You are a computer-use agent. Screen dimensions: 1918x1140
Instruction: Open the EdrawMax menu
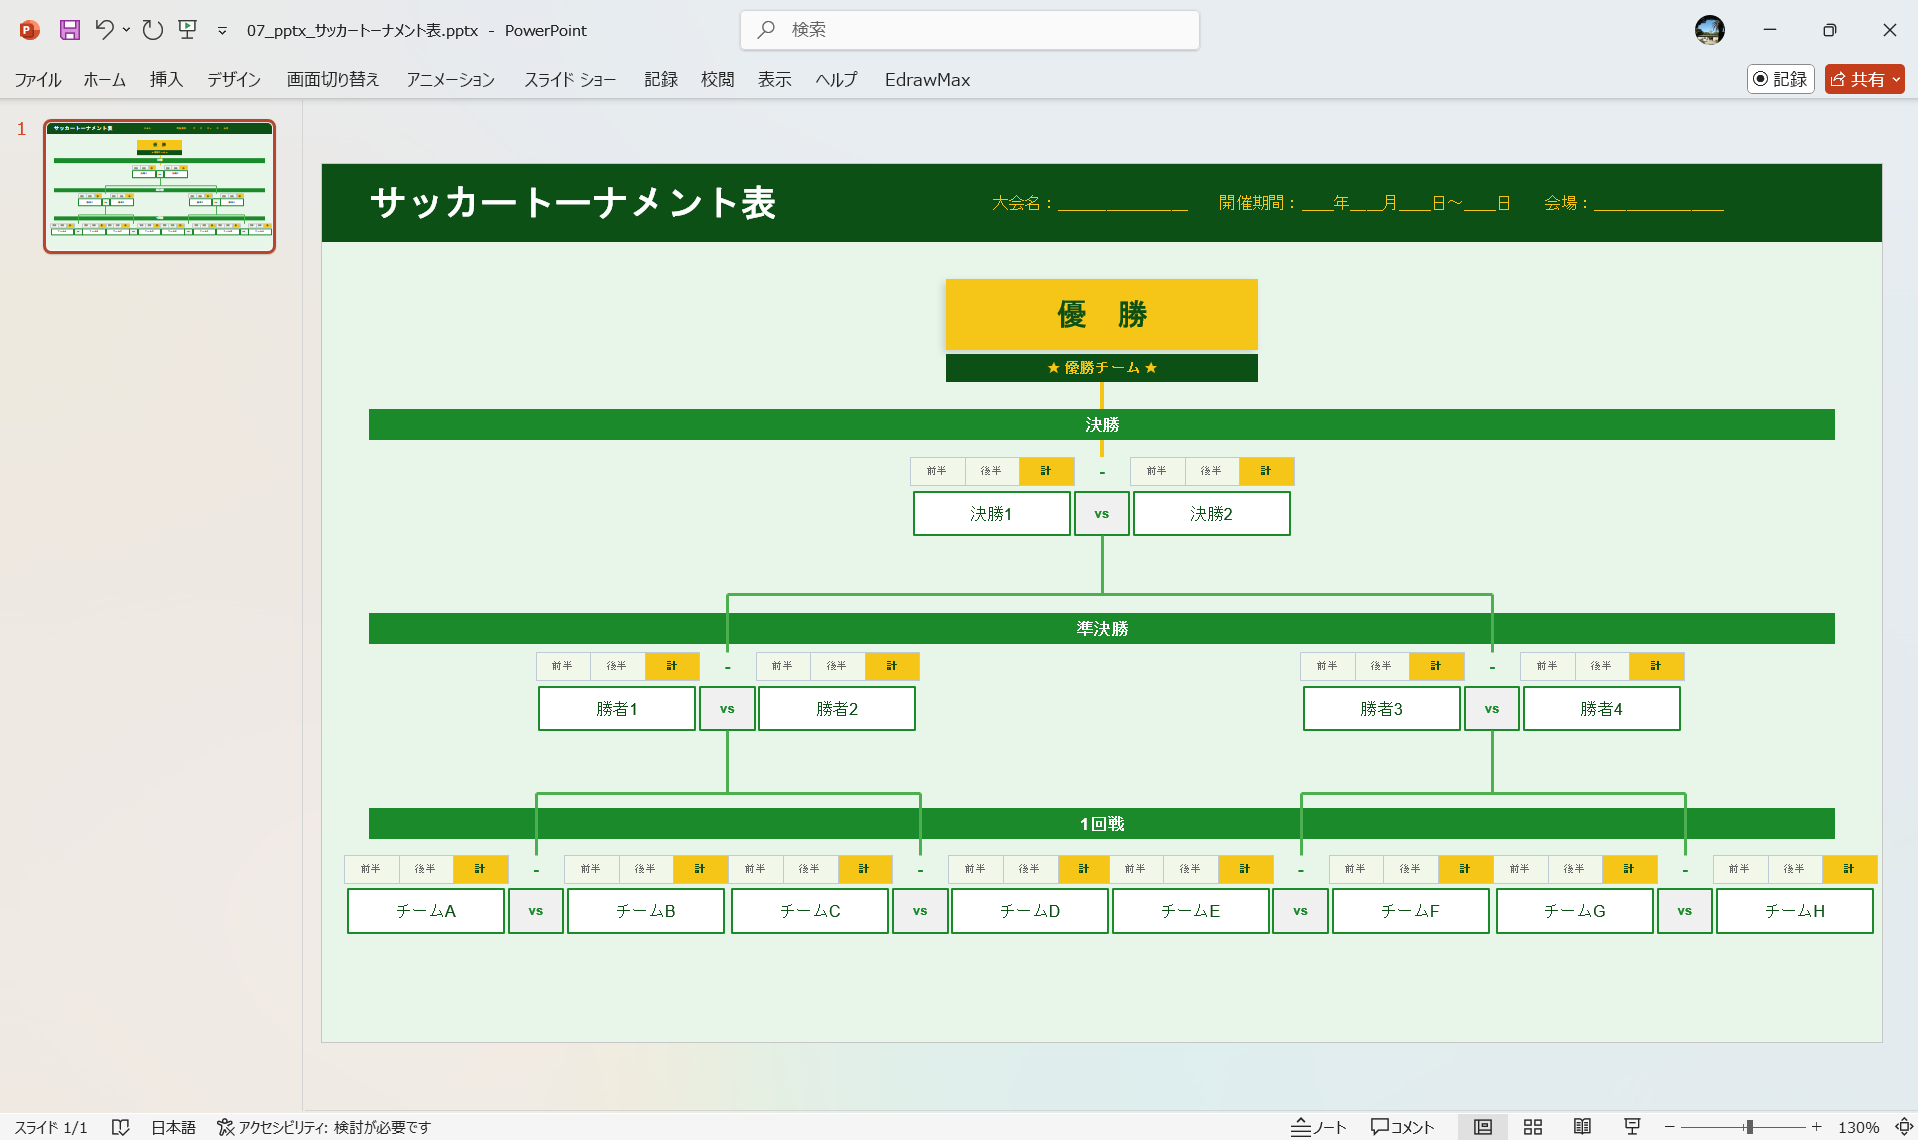926,79
